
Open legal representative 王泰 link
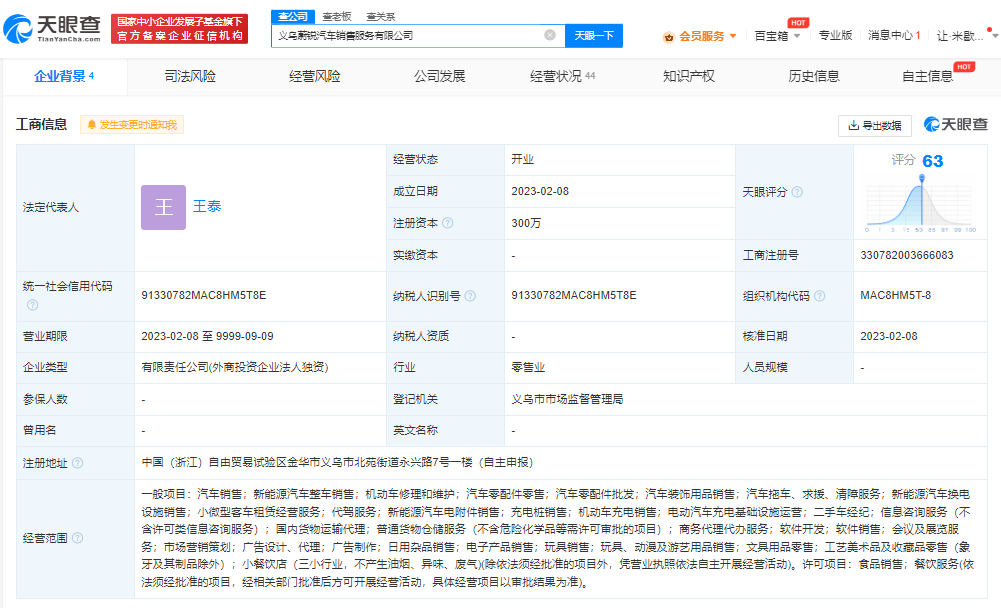(207, 207)
